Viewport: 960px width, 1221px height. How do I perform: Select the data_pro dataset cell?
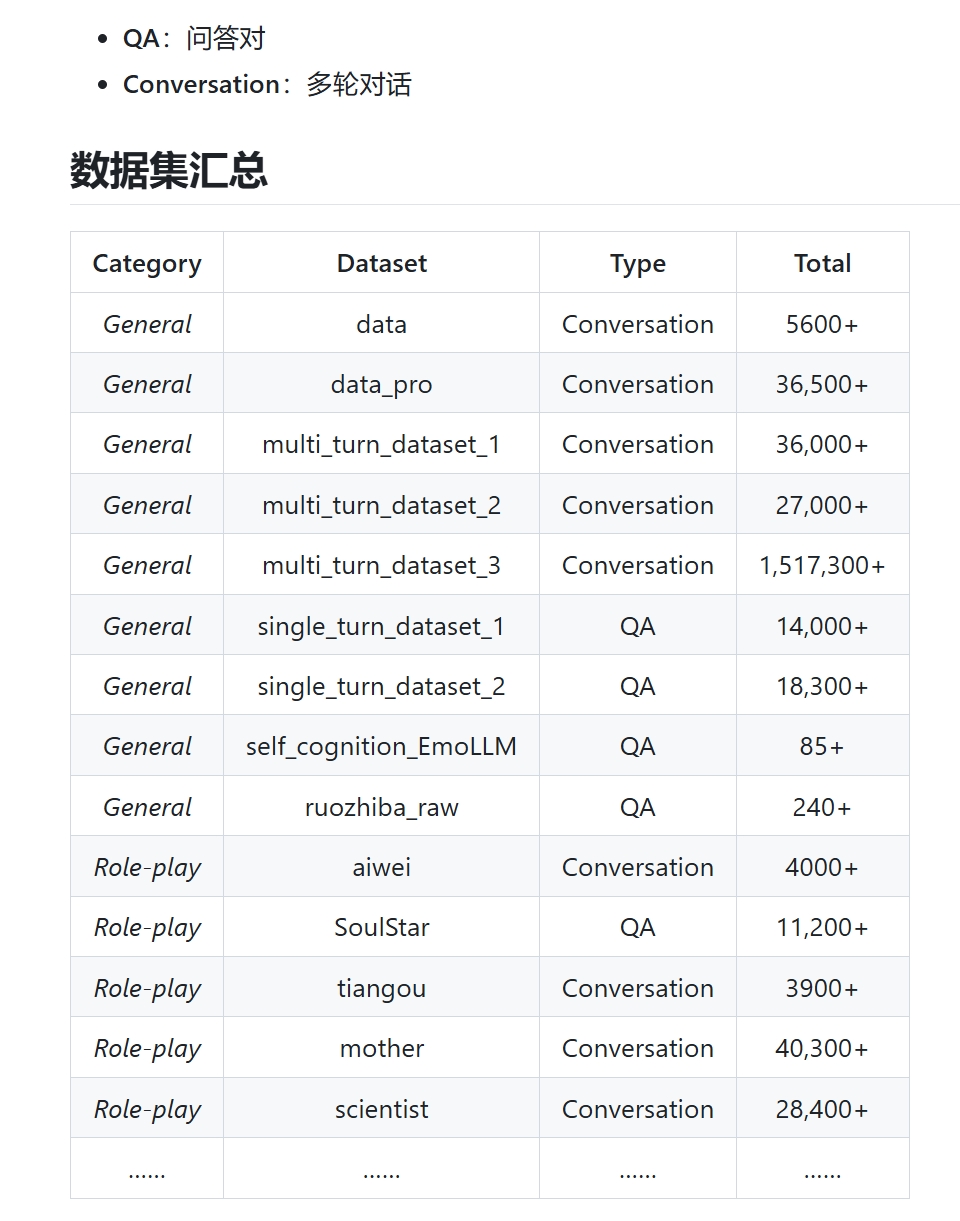381,384
